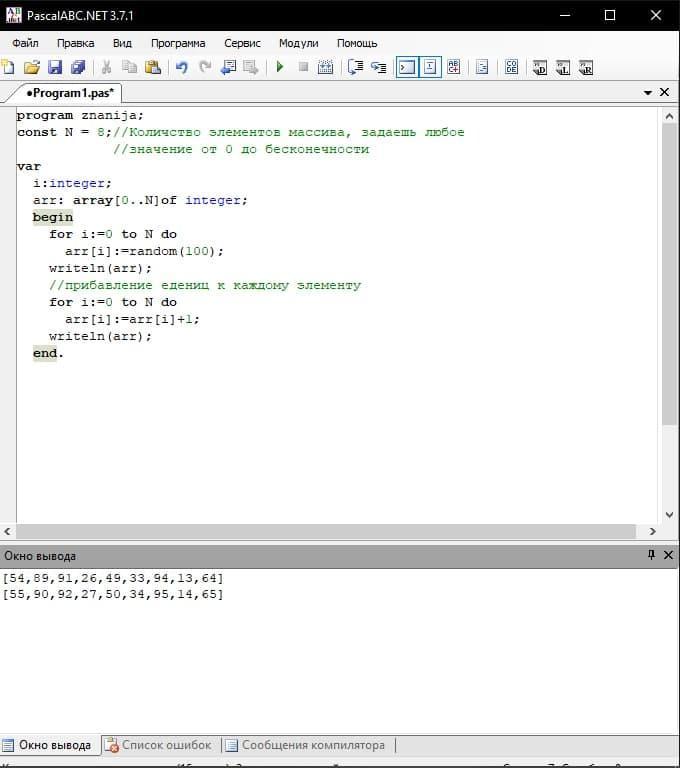Click the editor horizontal scrollbar thumb
This screenshot has width=680, height=768.
pos(326,531)
